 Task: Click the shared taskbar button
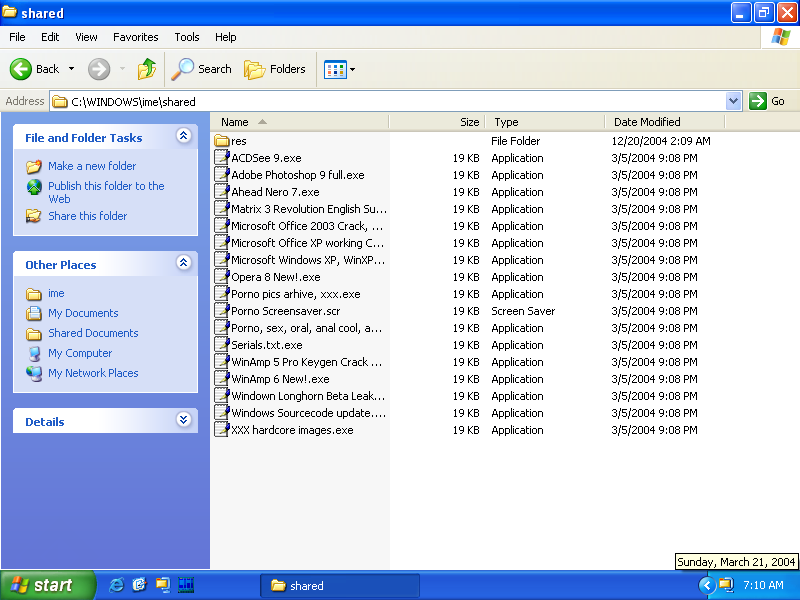point(340,585)
